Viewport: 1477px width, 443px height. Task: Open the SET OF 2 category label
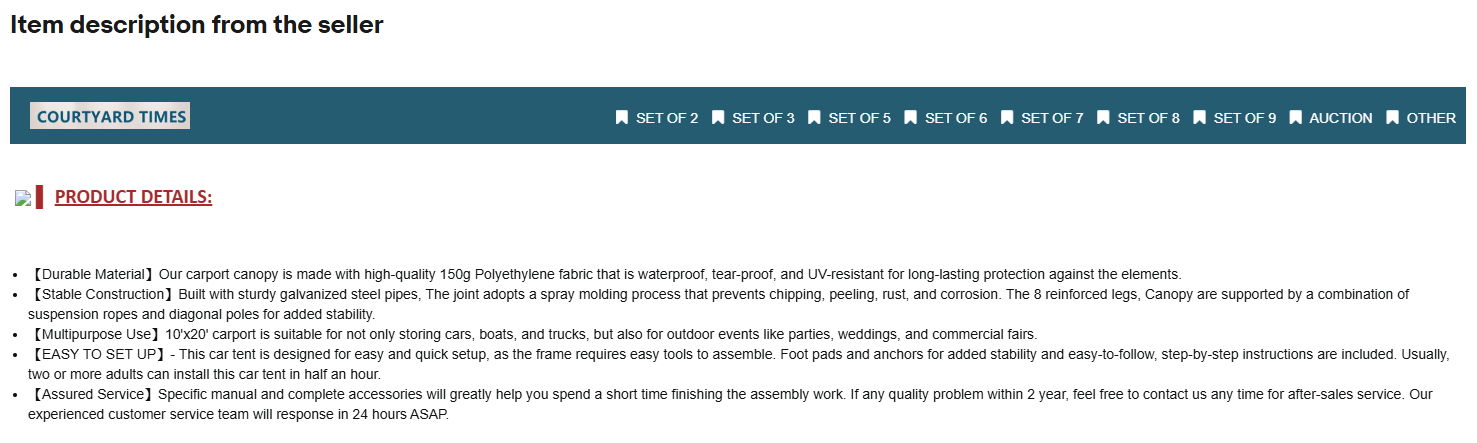tap(667, 118)
